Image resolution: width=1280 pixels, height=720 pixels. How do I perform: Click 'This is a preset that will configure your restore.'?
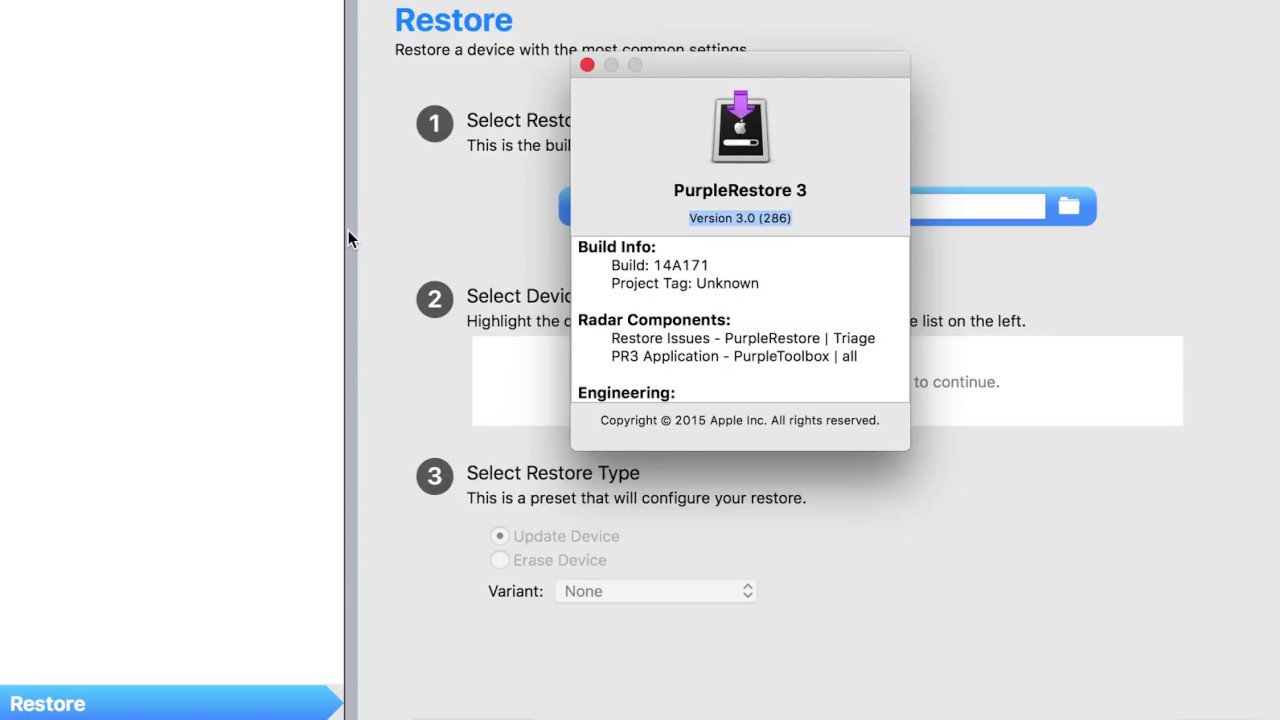coord(636,498)
